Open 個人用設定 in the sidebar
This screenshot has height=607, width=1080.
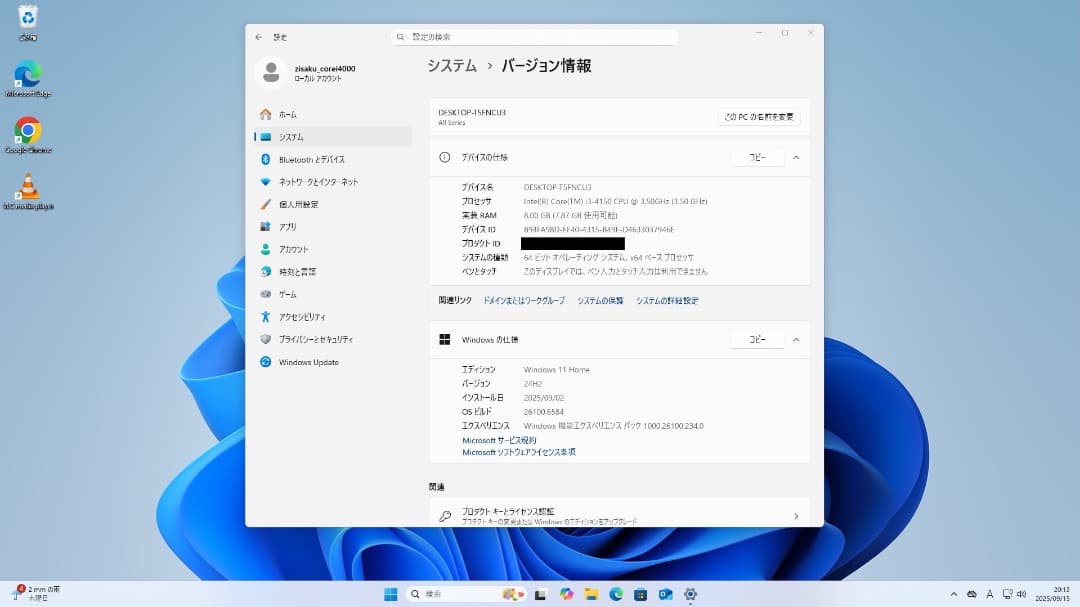click(x=333, y=205)
